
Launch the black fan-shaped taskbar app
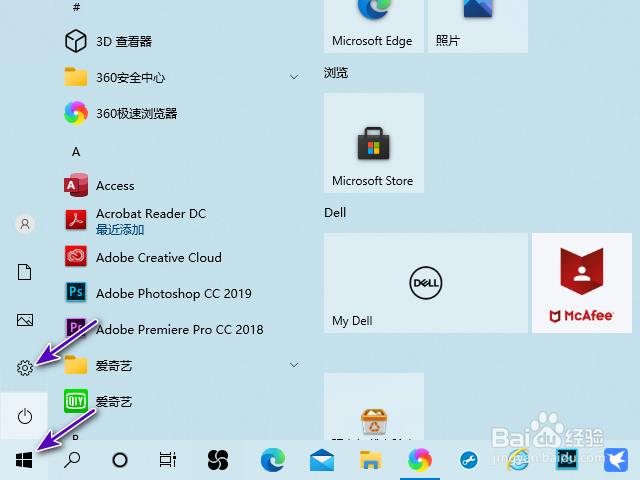point(218,460)
